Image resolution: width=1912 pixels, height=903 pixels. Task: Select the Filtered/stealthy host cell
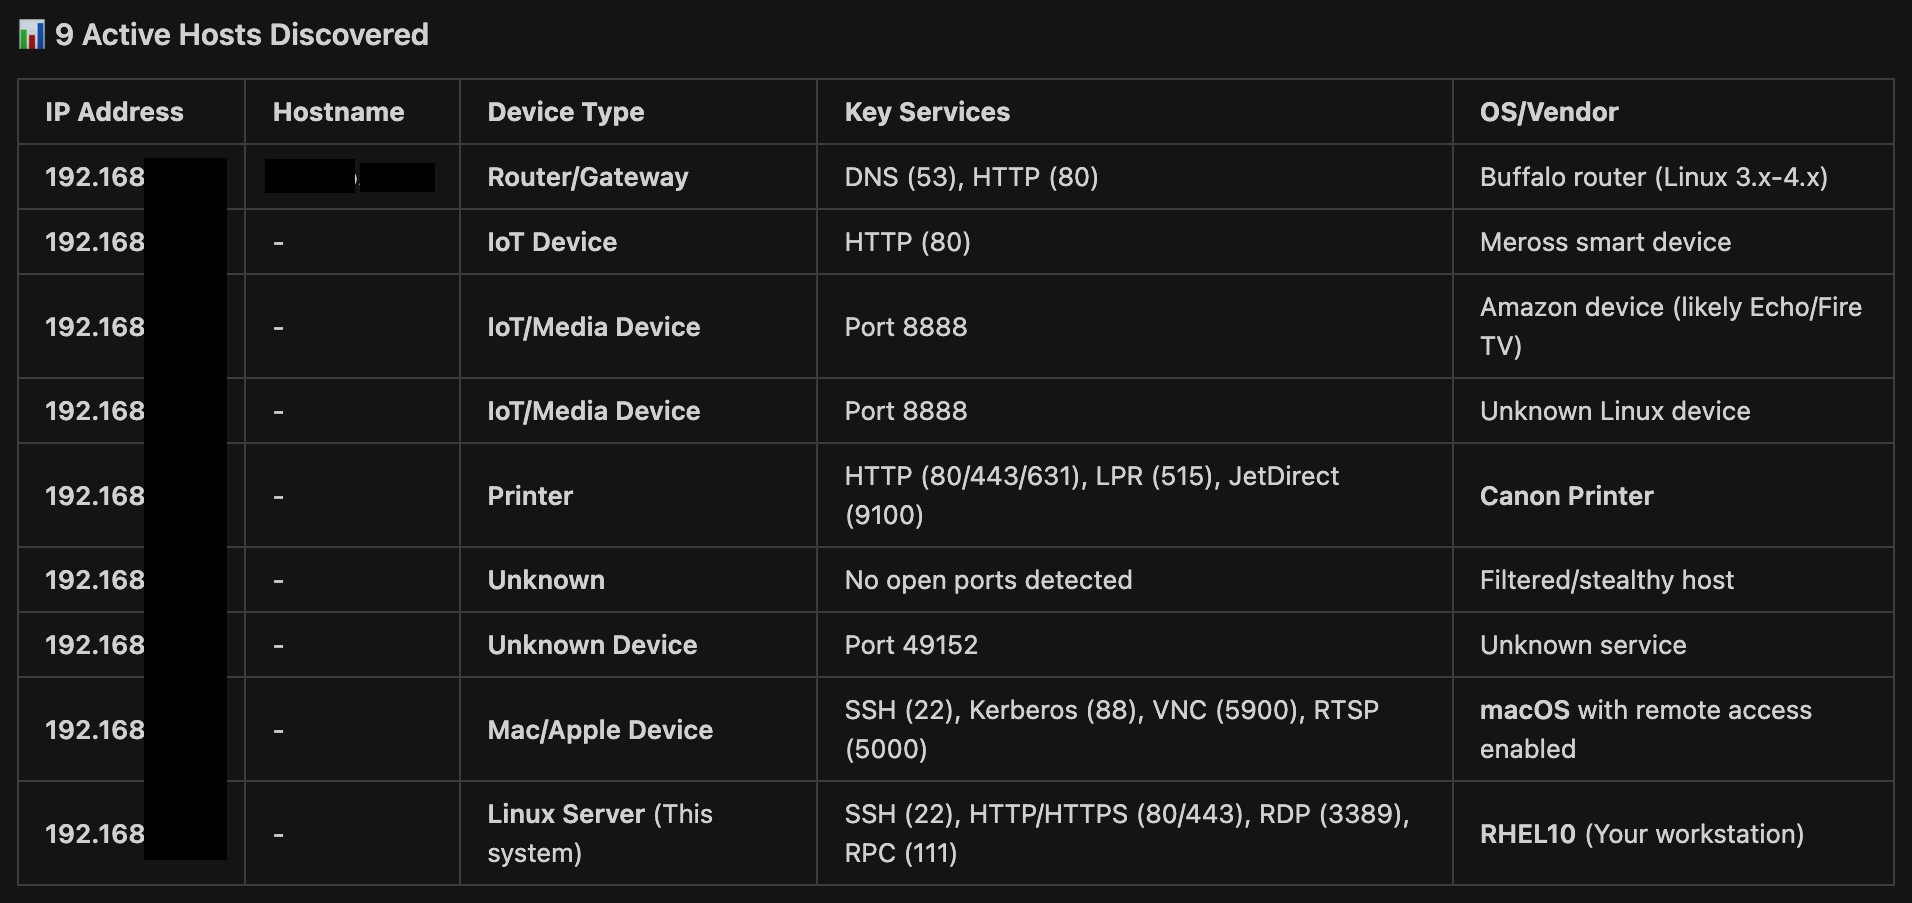point(1606,580)
